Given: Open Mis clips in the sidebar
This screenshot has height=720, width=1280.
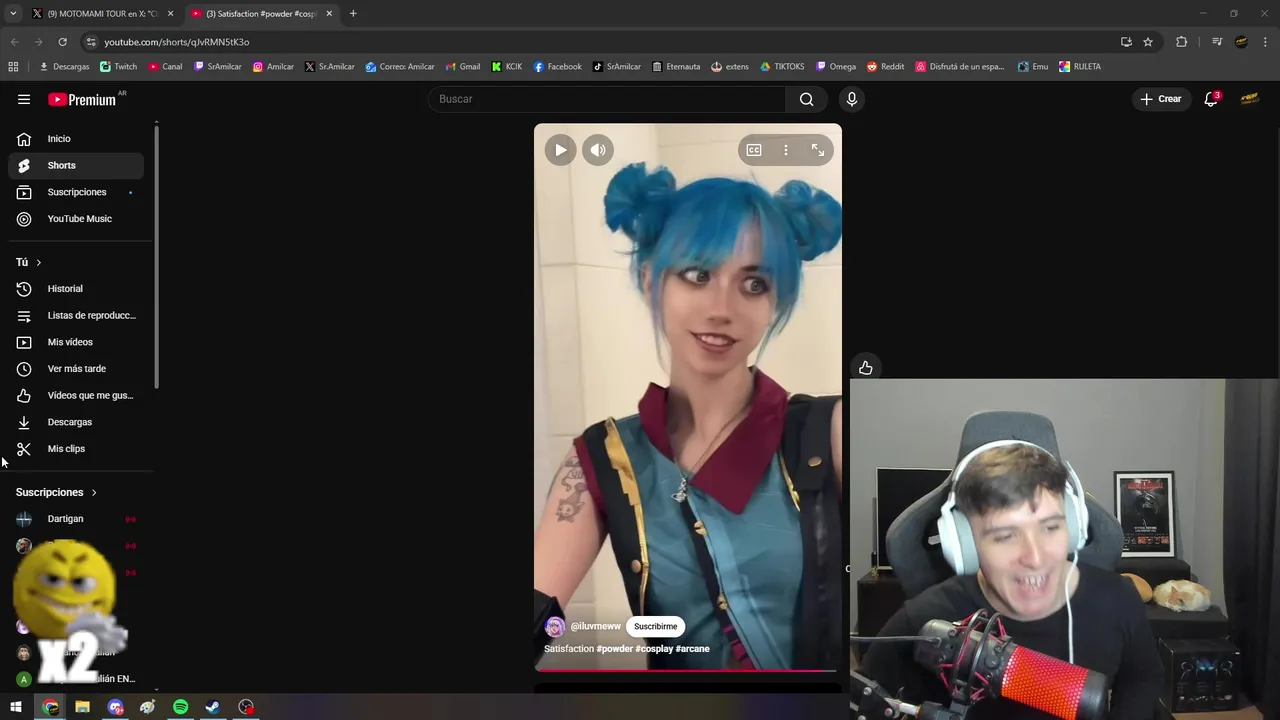Looking at the screenshot, I should (x=76, y=449).
